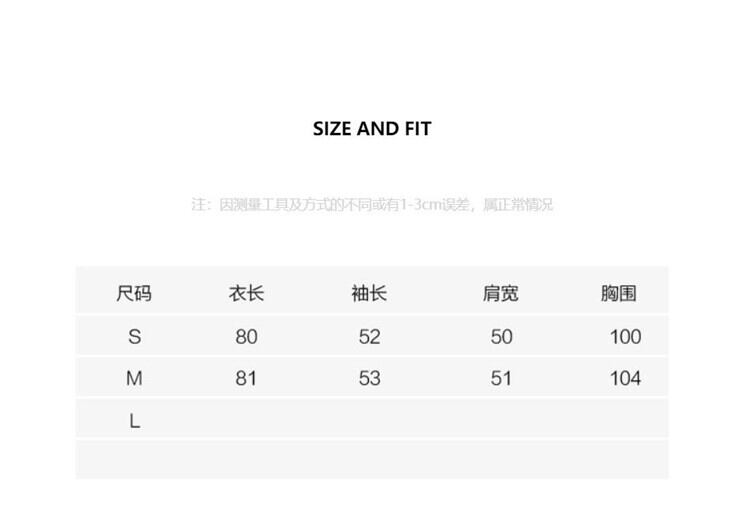The width and height of the screenshot is (750, 505).
Task: Click garment length value 80
Action: 246,337
